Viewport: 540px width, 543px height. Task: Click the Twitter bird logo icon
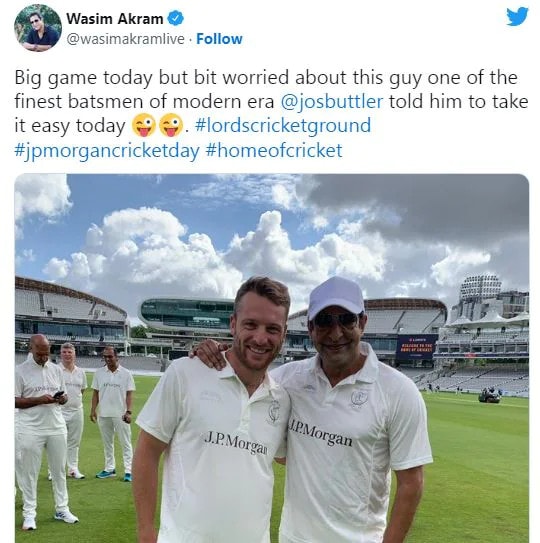[x=517, y=17]
